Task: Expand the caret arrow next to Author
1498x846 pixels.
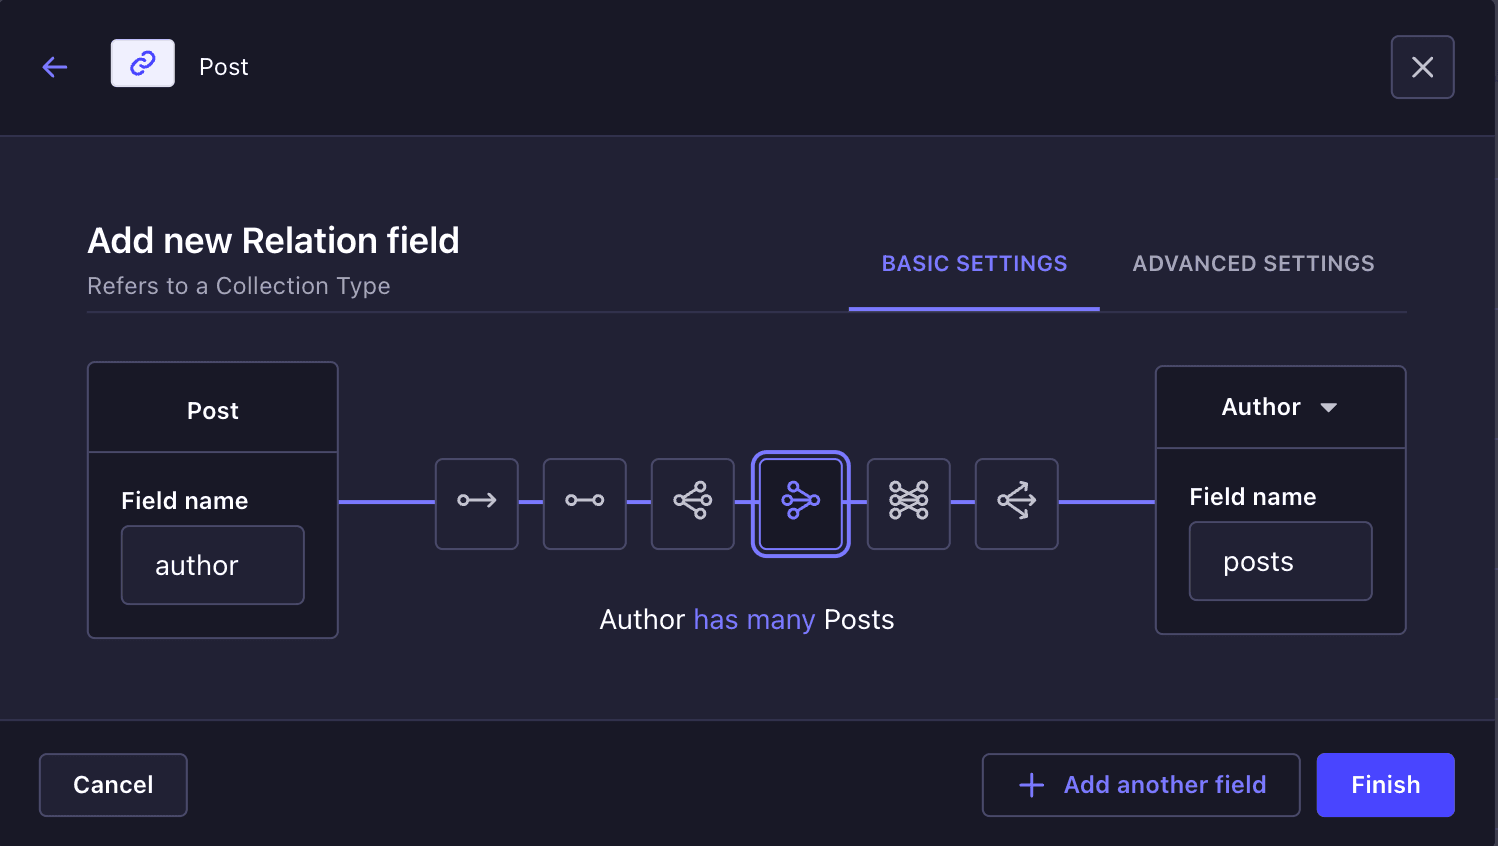Action: pyautogui.click(x=1329, y=408)
